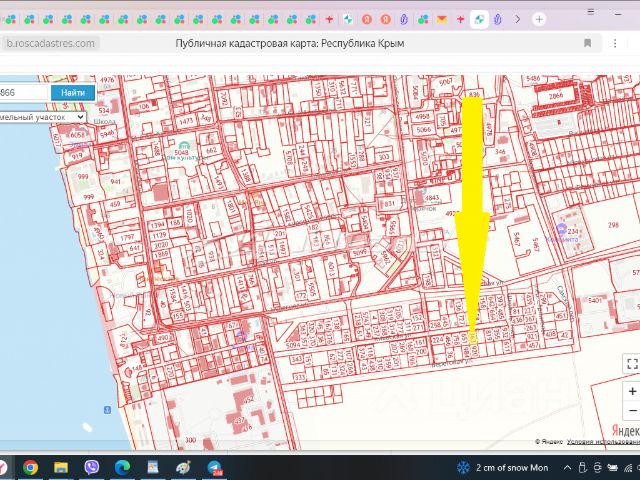Image resolution: width=640 pixels, height=480 pixels.
Task: Click the Найти search button
Action: coord(72,93)
